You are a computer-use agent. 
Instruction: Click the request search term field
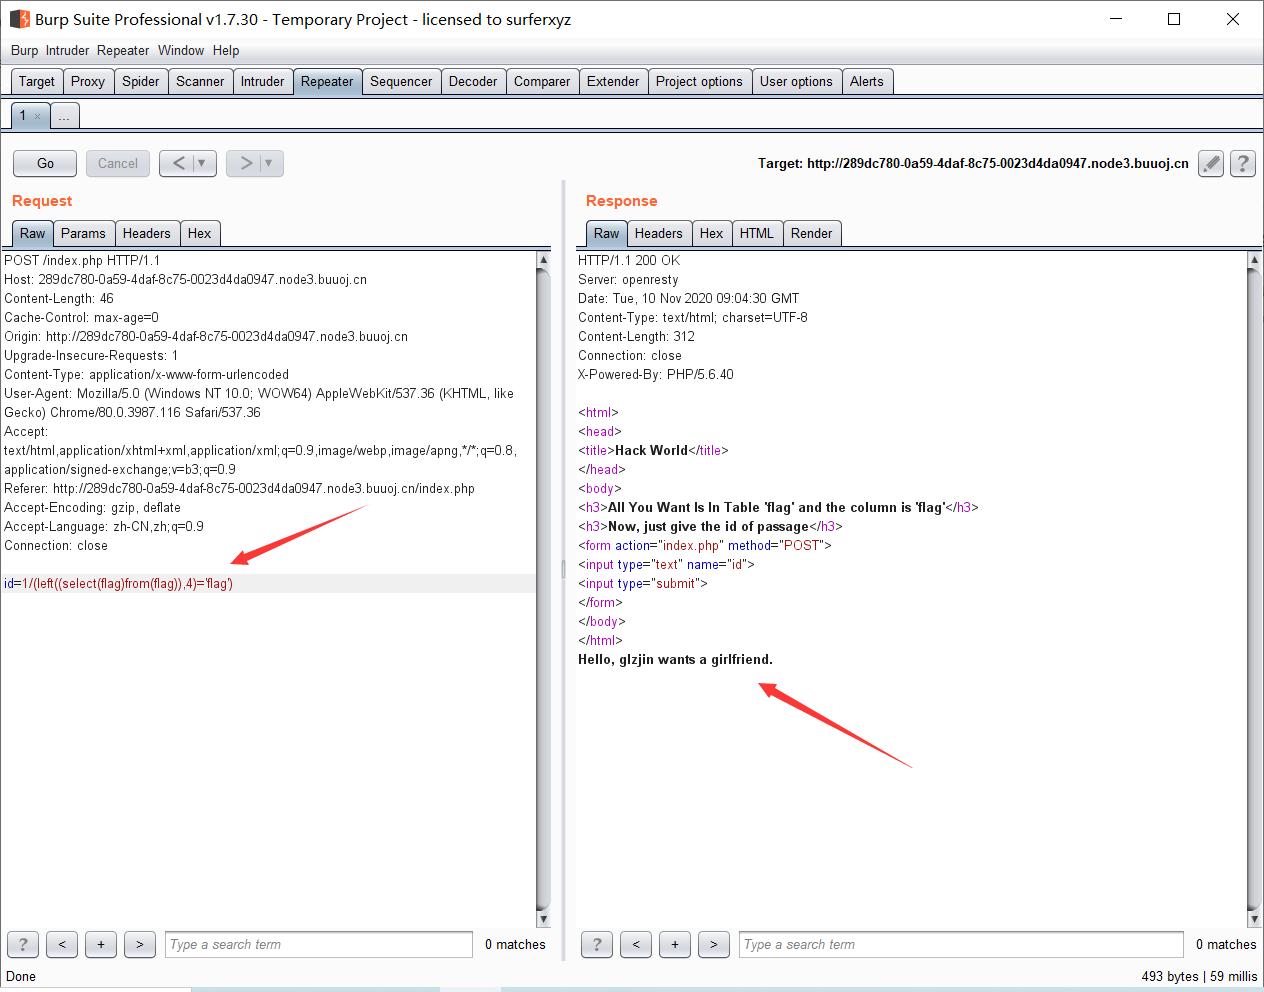click(319, 944)
